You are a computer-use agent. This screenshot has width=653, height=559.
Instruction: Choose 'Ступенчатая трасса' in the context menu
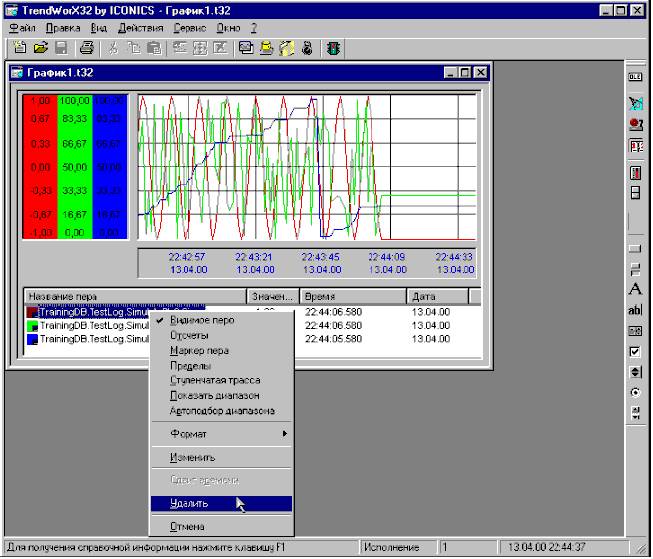(221, 380)
